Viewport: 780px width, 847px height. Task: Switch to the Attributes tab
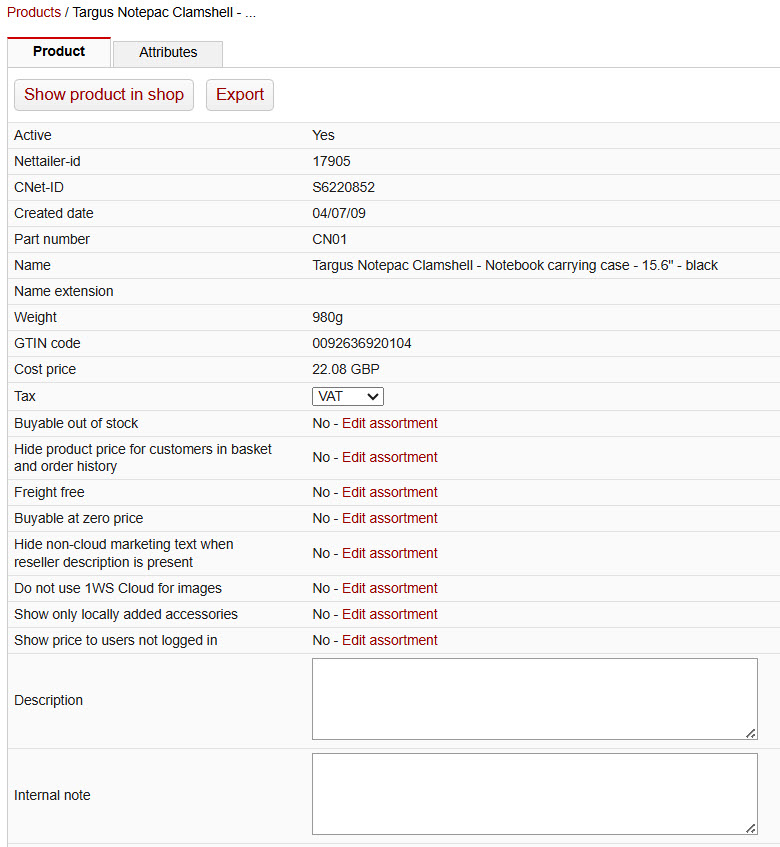tap(168, 53)
